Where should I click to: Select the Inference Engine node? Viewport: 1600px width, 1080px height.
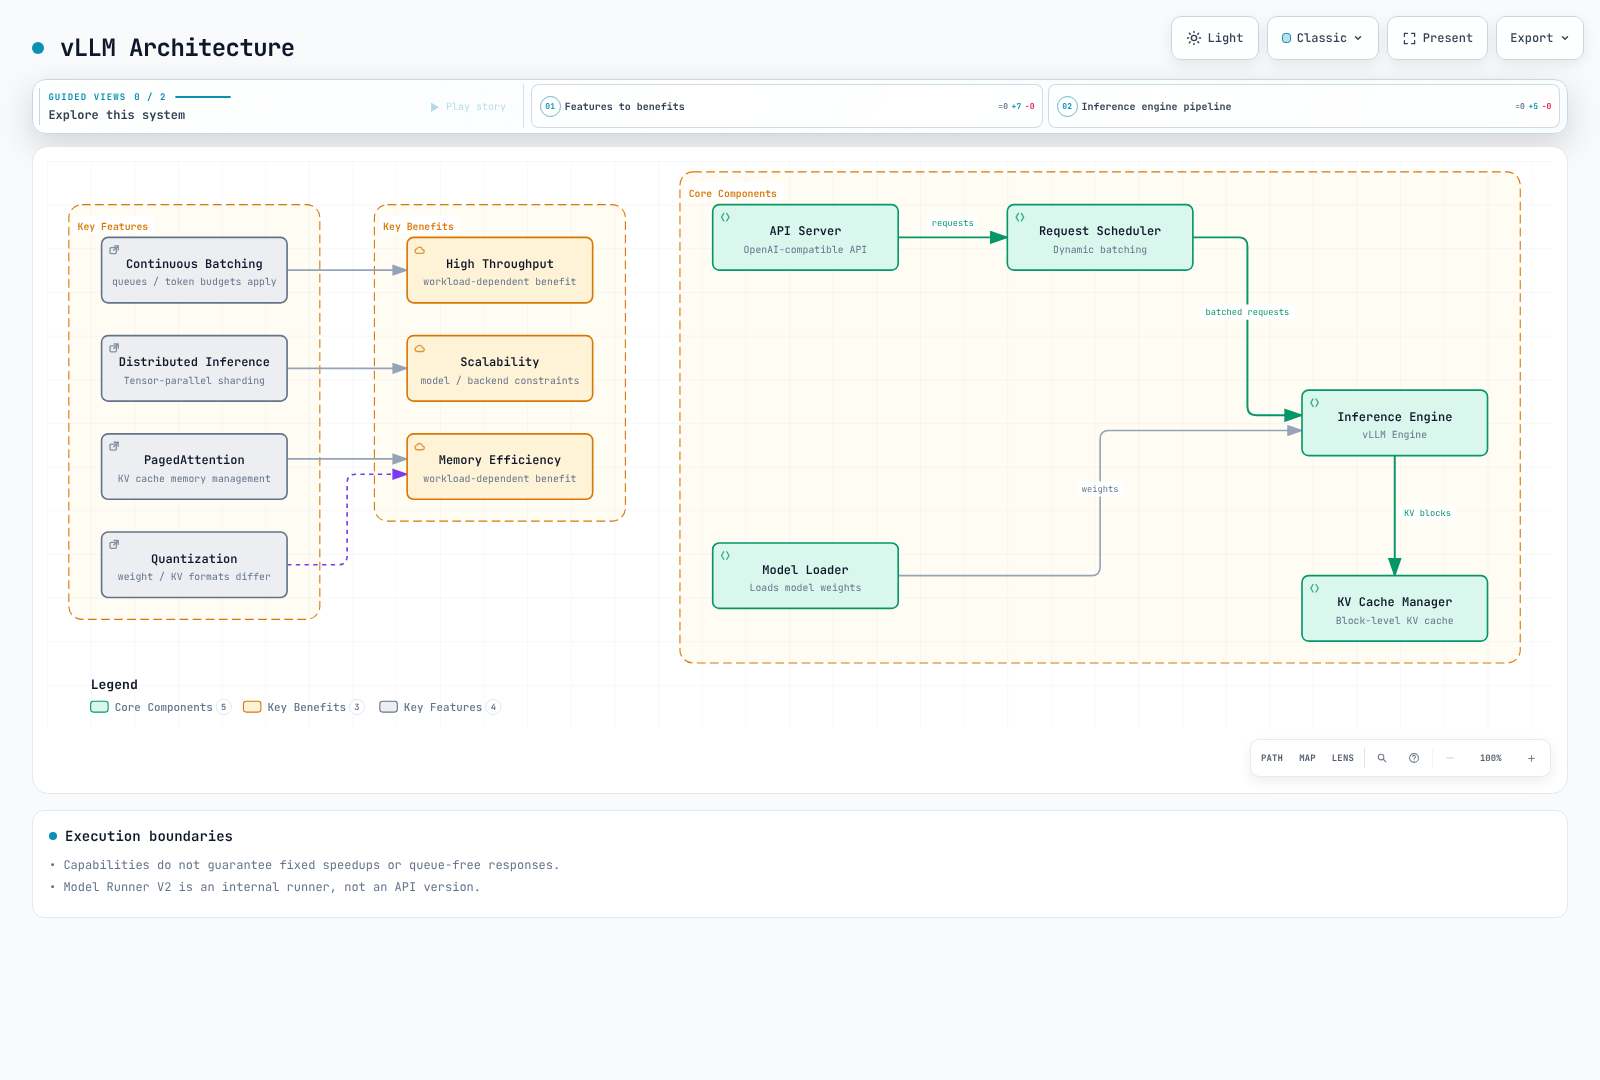click(1395, 423)
